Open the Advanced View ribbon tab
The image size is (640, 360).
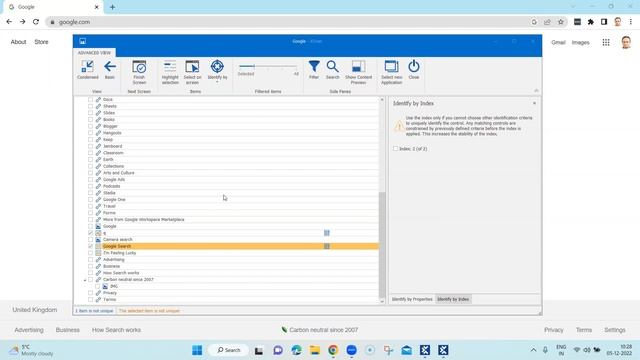pos(94,53)
